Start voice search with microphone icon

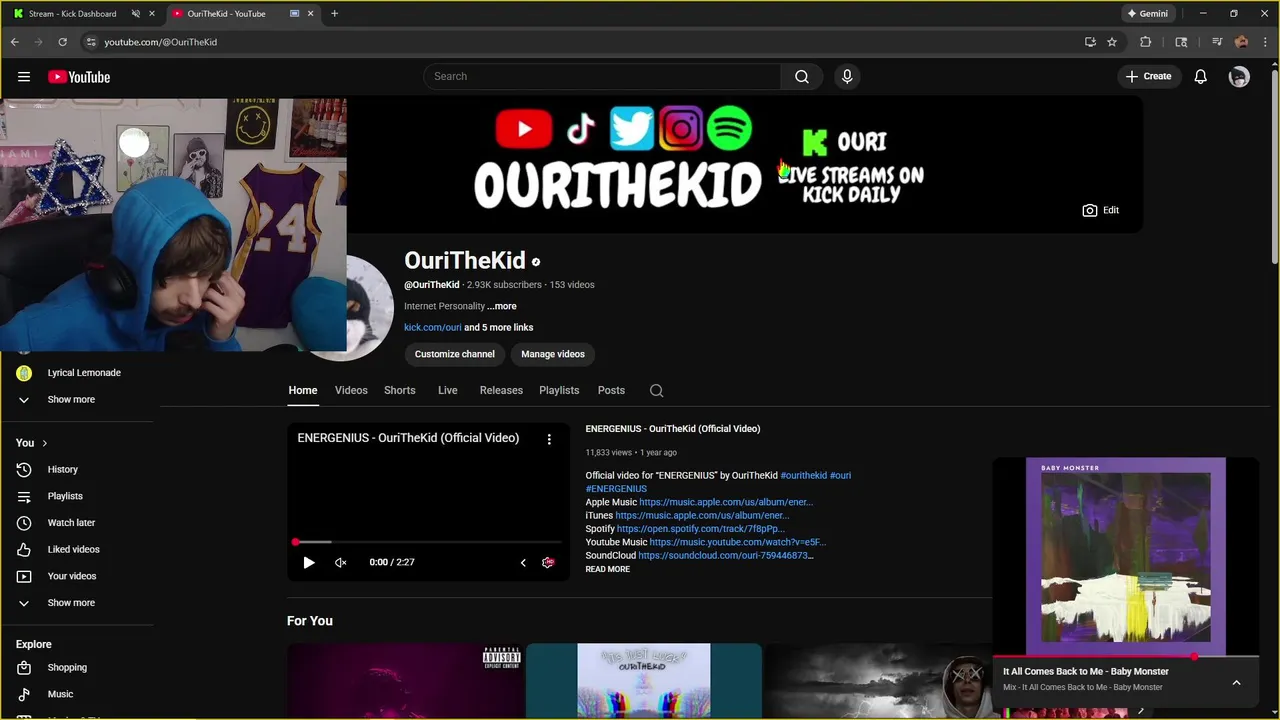[x=847, y=77]
